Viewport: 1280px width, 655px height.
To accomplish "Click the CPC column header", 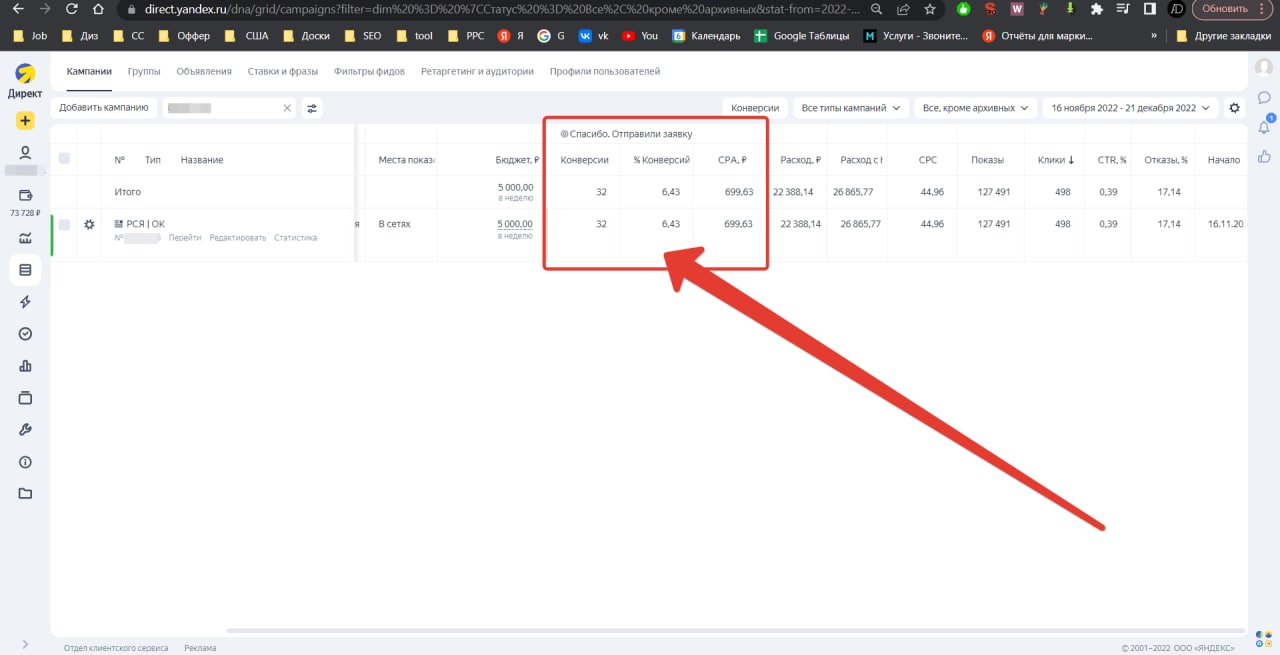I will (928, 160).
